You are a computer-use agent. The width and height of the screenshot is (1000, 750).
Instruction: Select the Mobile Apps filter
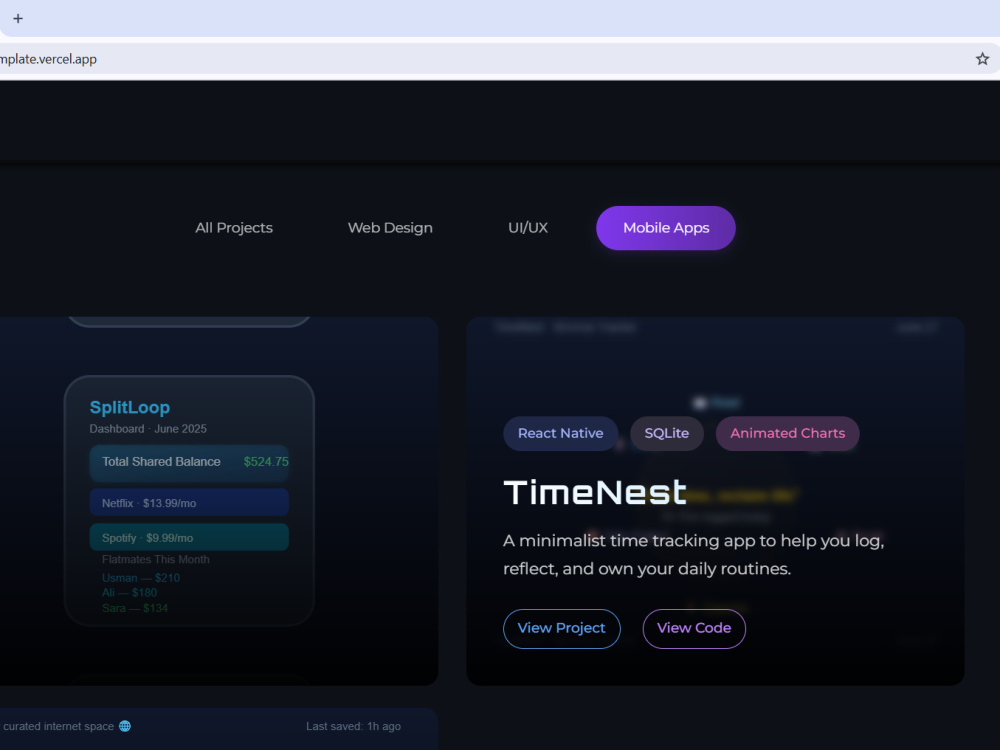666,228
